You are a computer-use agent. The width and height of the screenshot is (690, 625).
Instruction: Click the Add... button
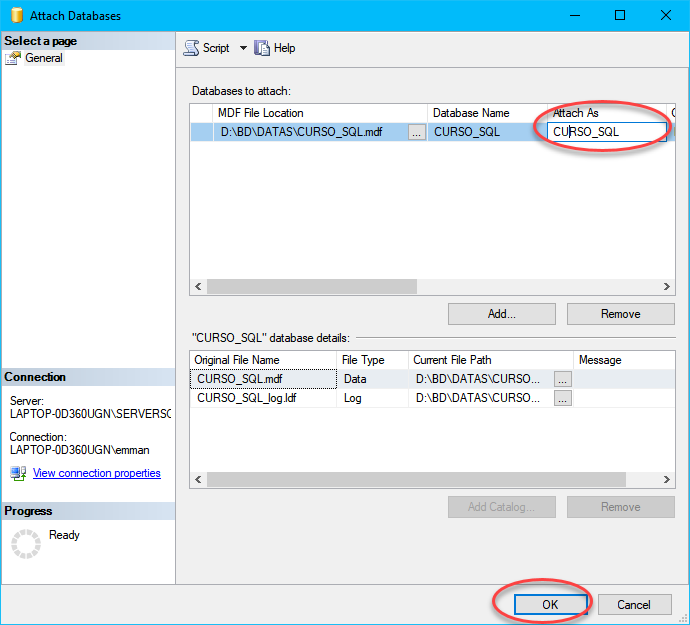[x=502, y=314]
